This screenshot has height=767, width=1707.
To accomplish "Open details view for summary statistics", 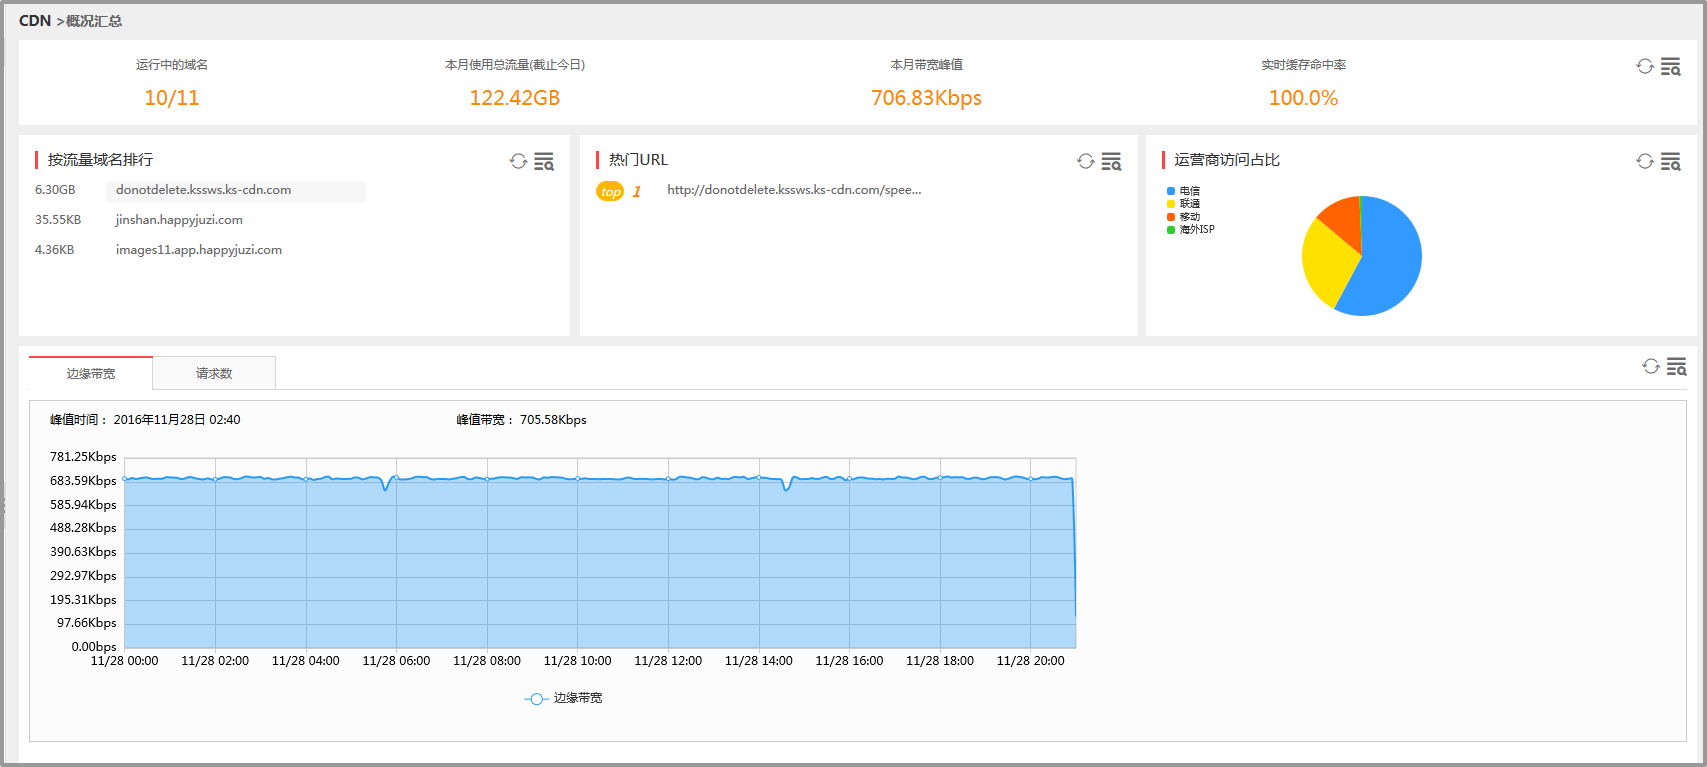I will point(1670,66).
